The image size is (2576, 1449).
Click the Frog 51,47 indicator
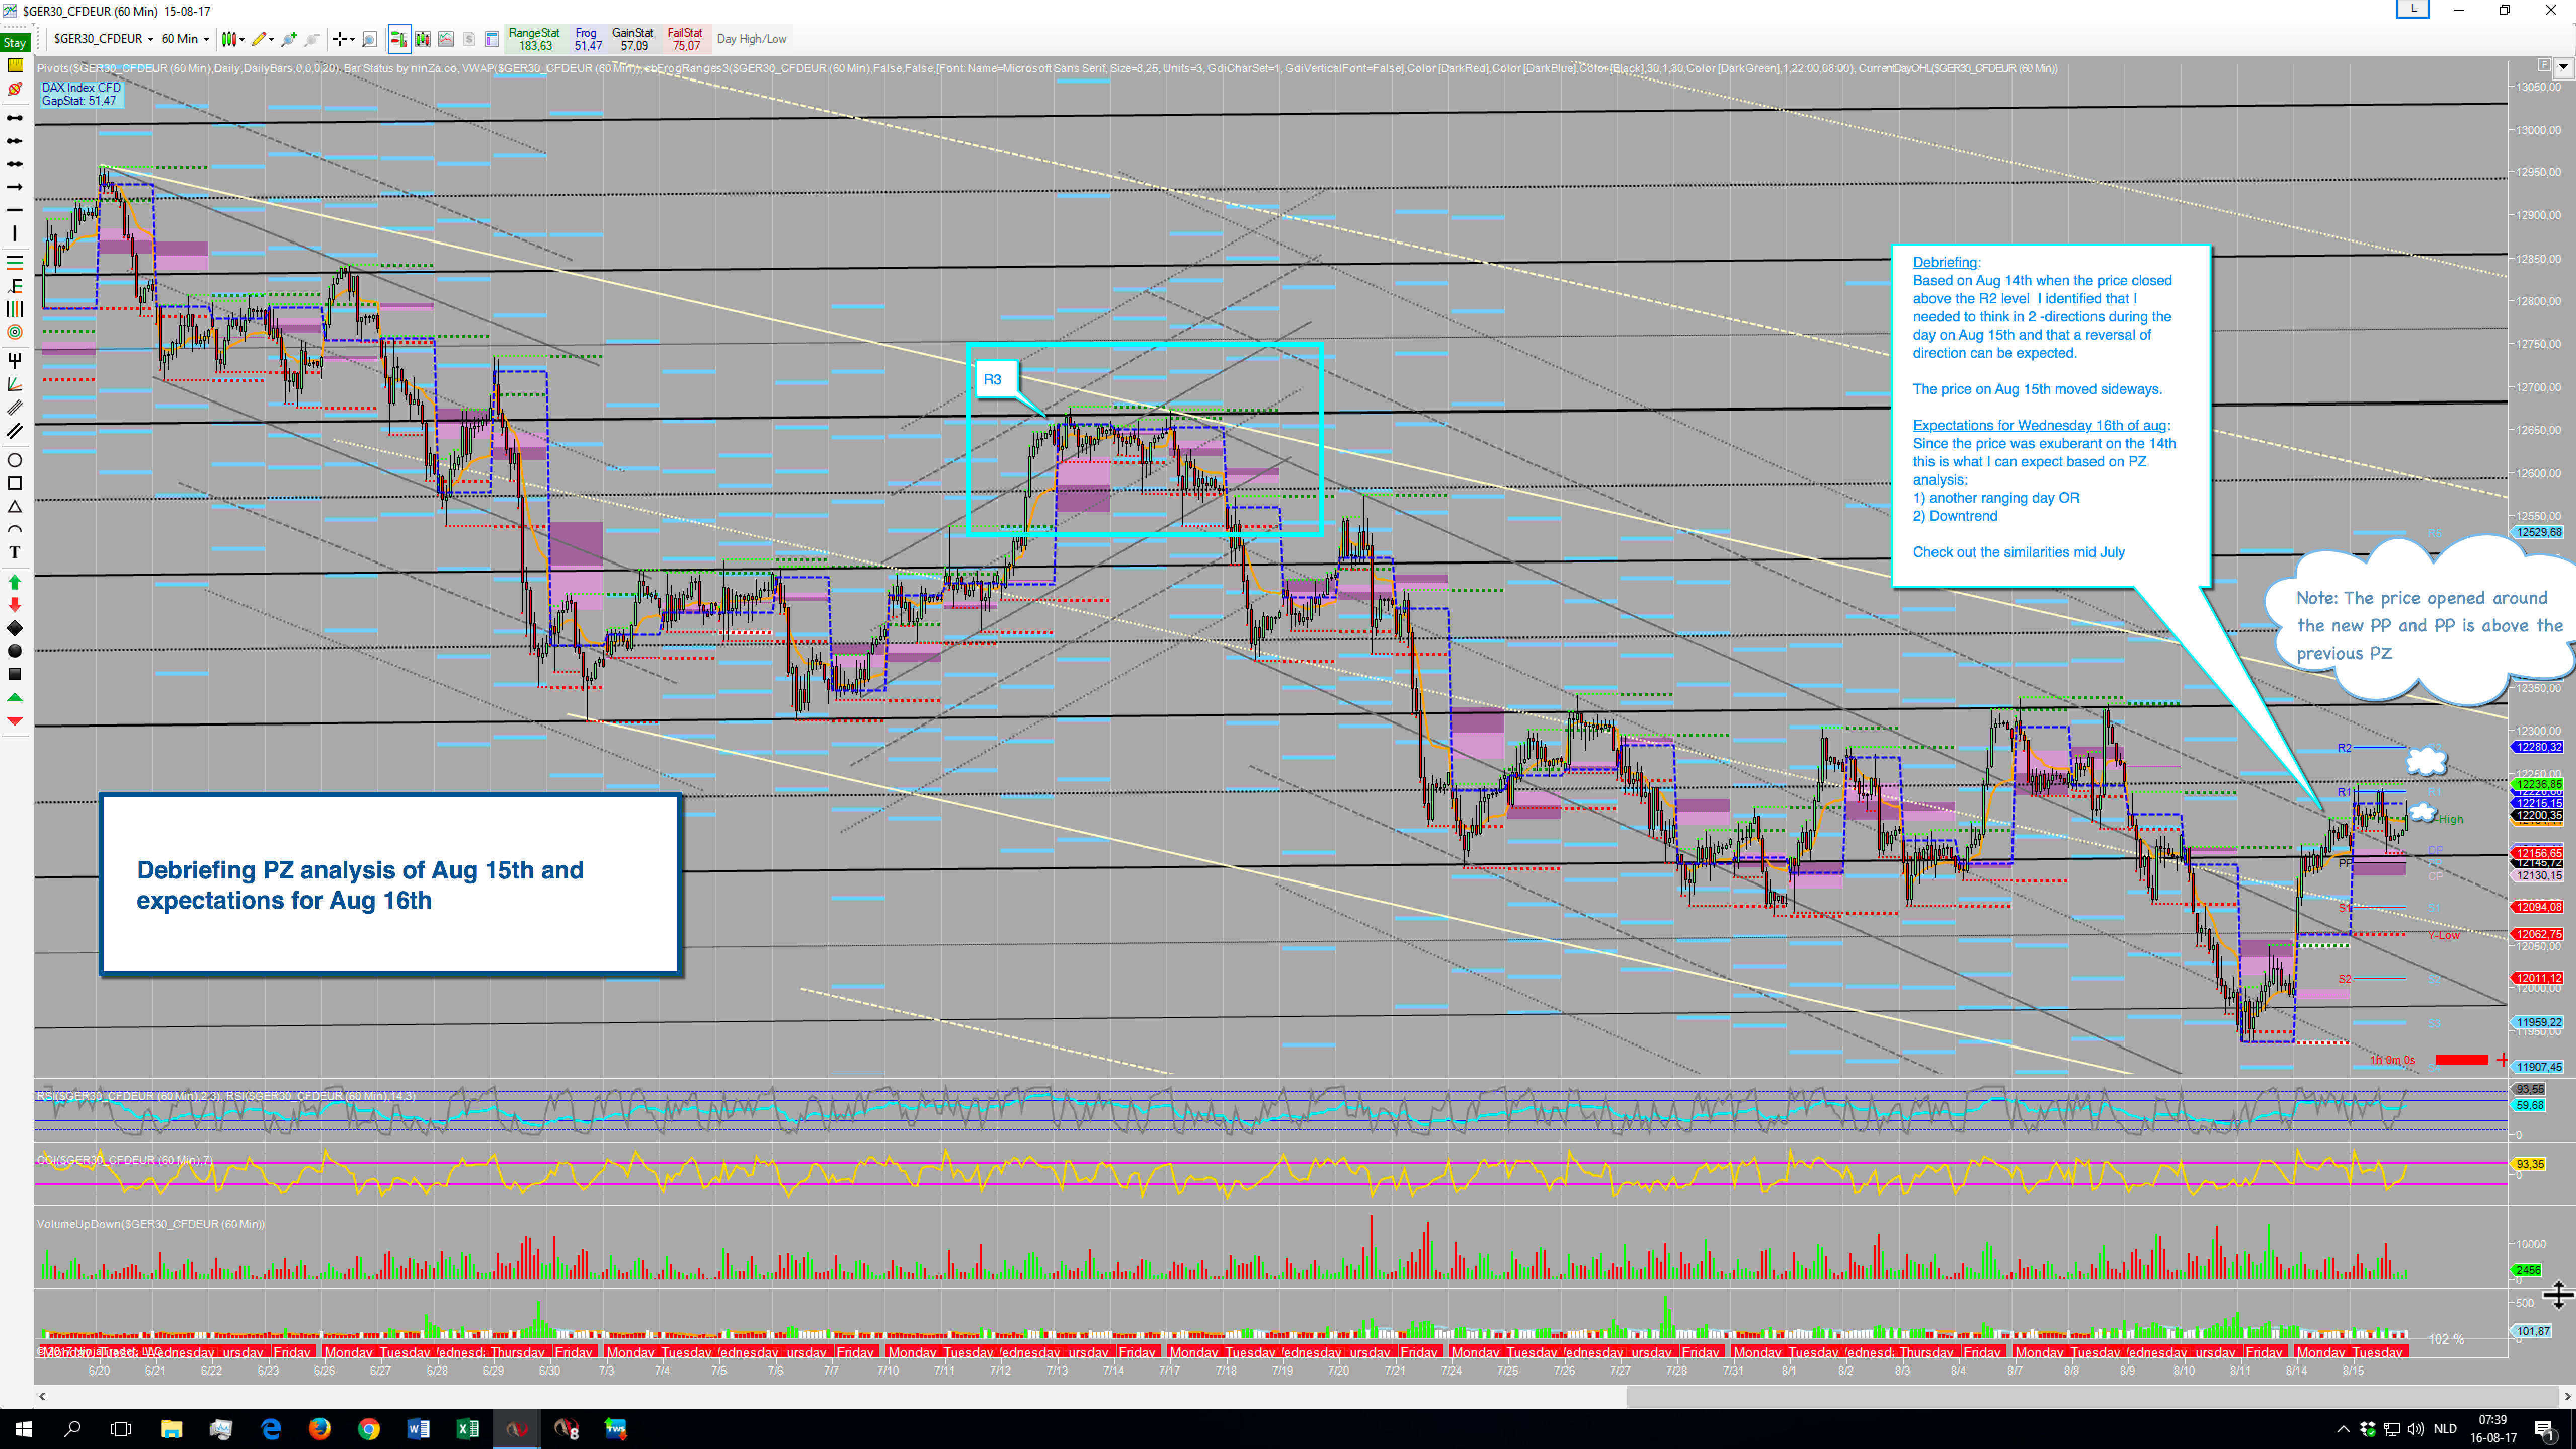pos(587,39)
